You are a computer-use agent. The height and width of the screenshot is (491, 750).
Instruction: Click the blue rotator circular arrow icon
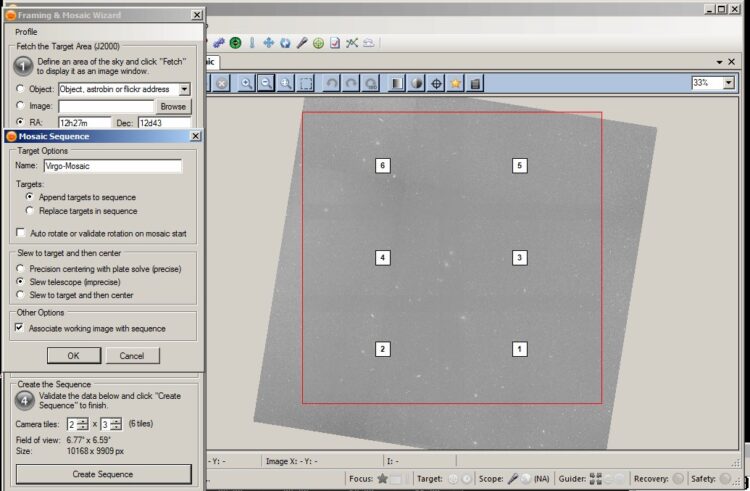[285, 43]
